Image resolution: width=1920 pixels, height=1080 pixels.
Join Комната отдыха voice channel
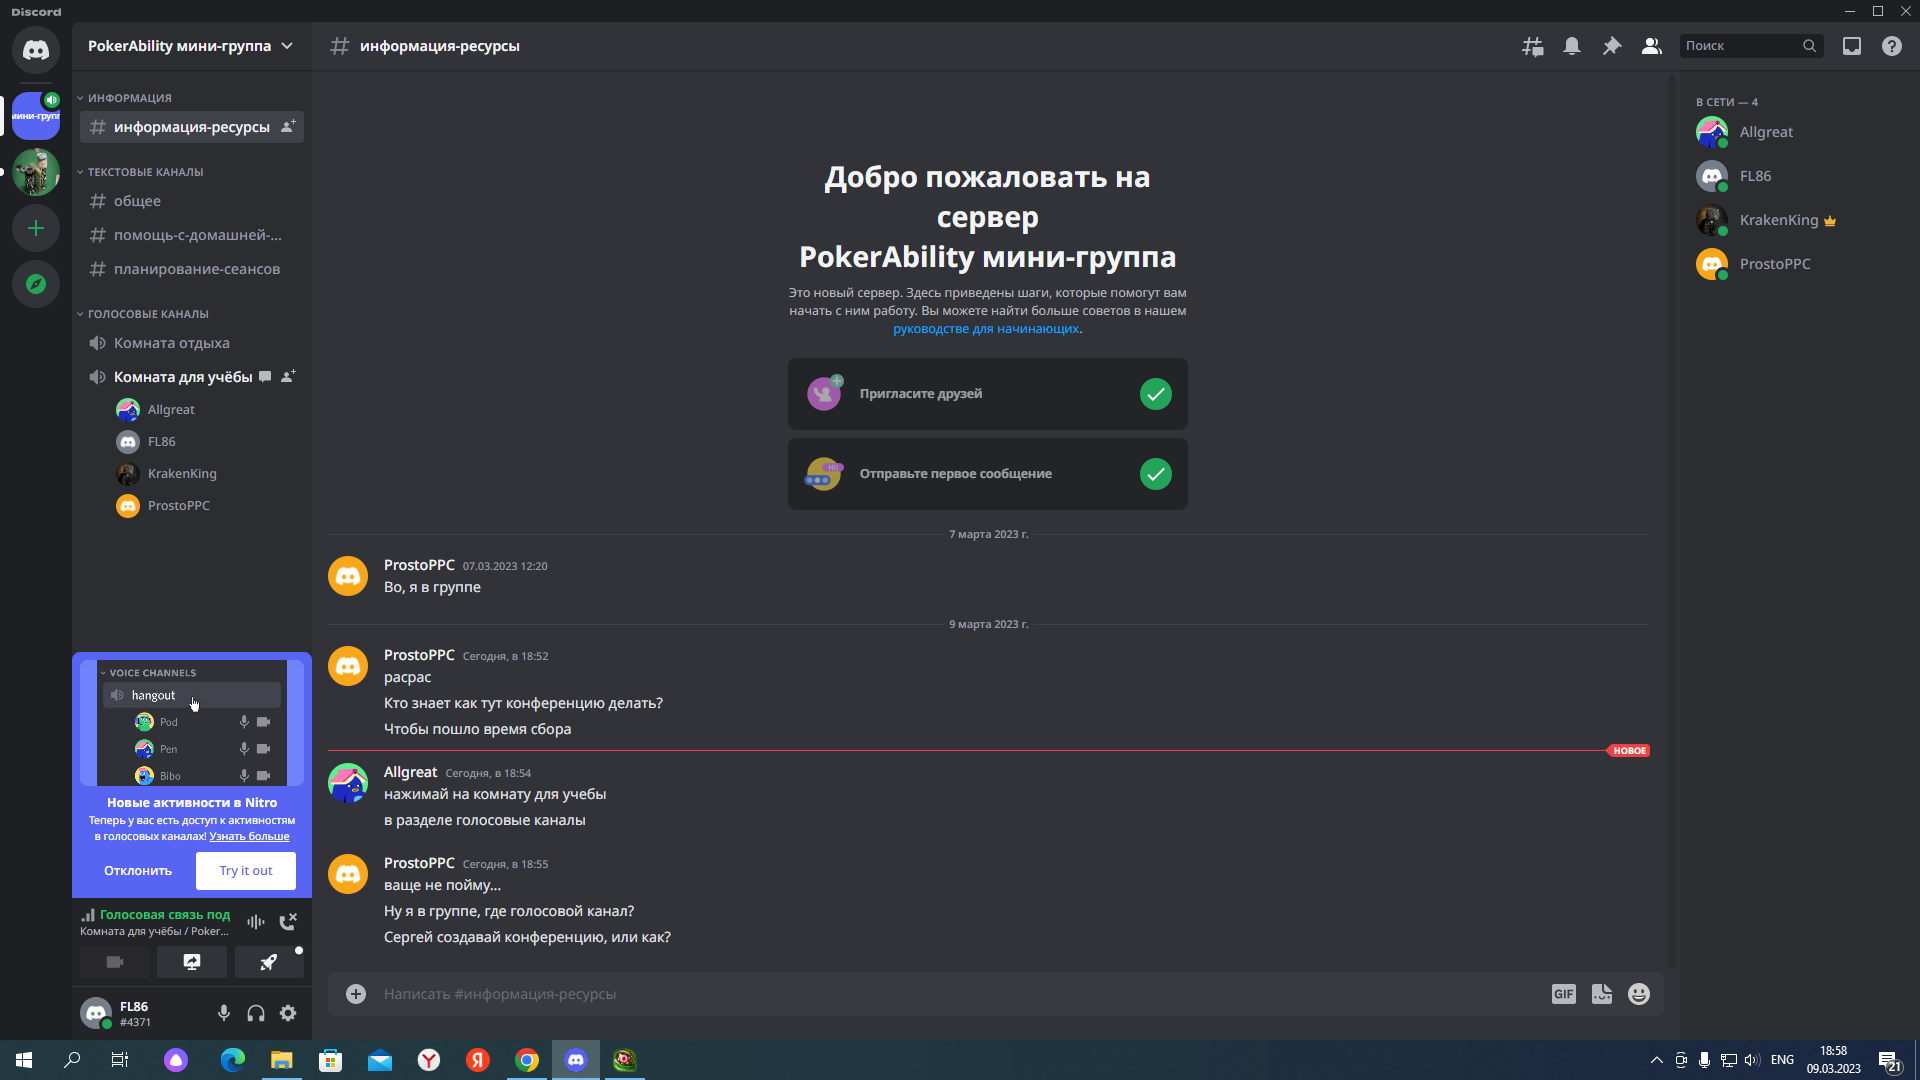[x=191, y=343]
